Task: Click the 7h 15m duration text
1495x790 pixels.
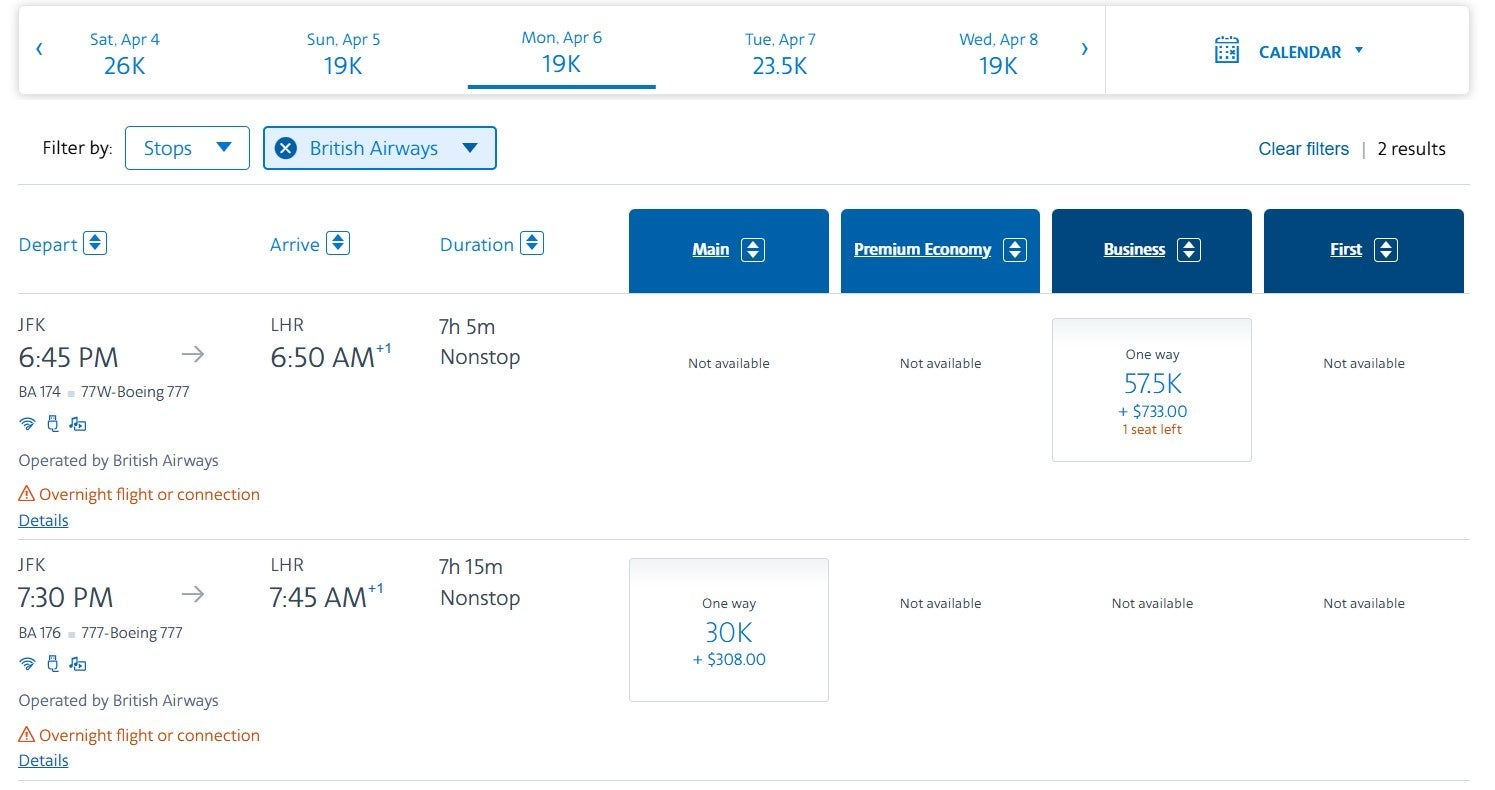Action: 471,567
